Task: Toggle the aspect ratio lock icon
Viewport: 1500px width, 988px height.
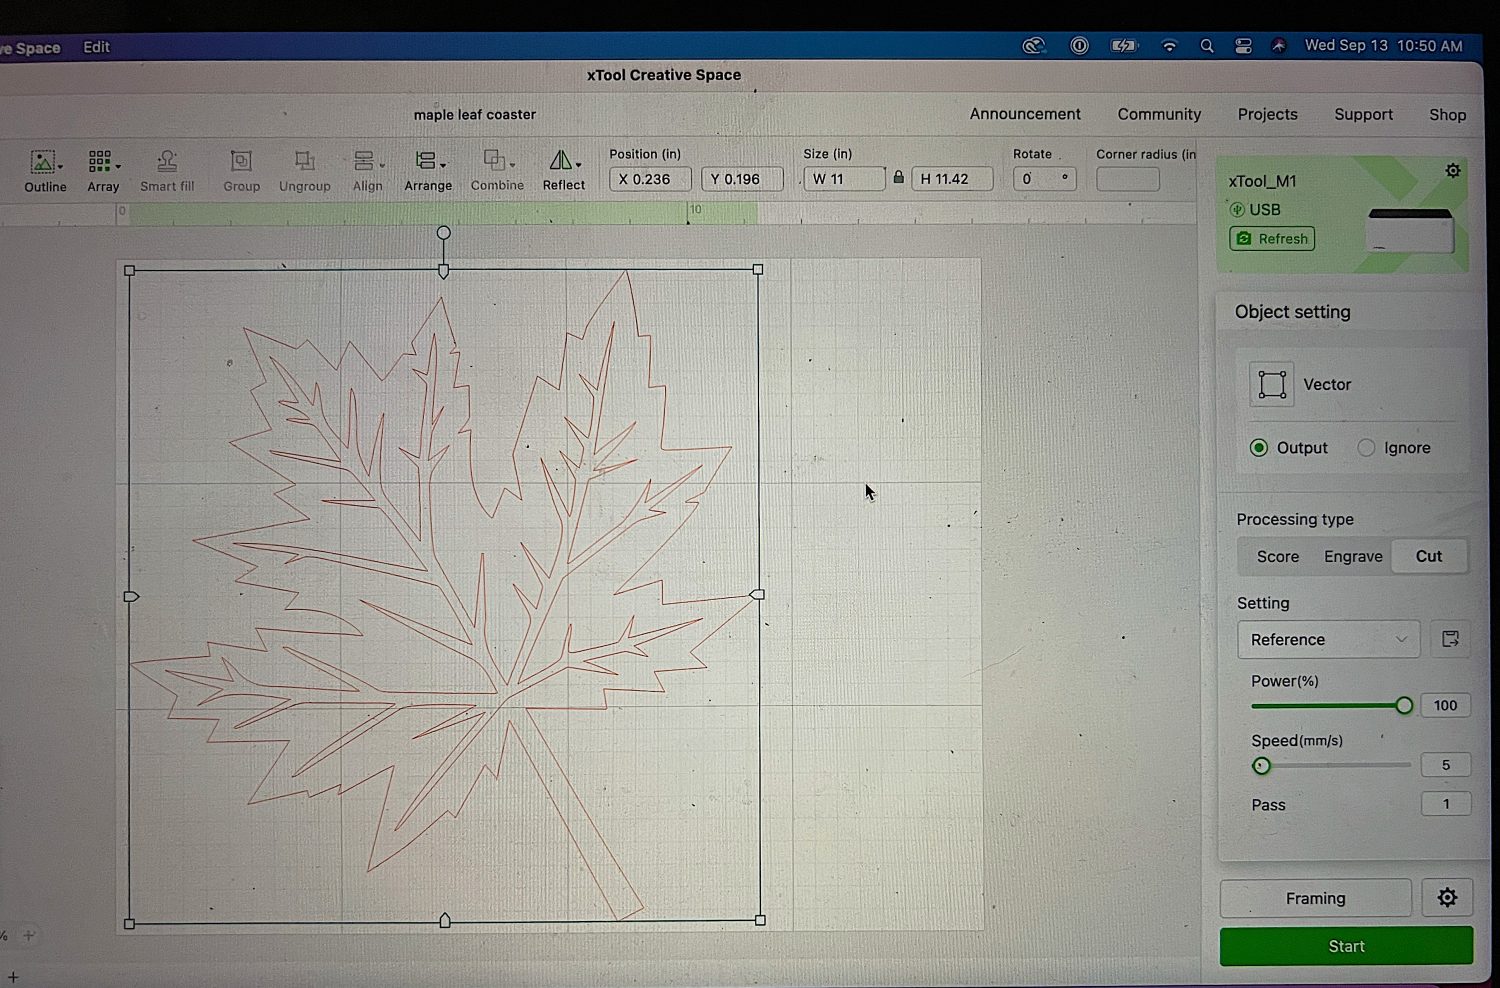Action: (898, 178)
